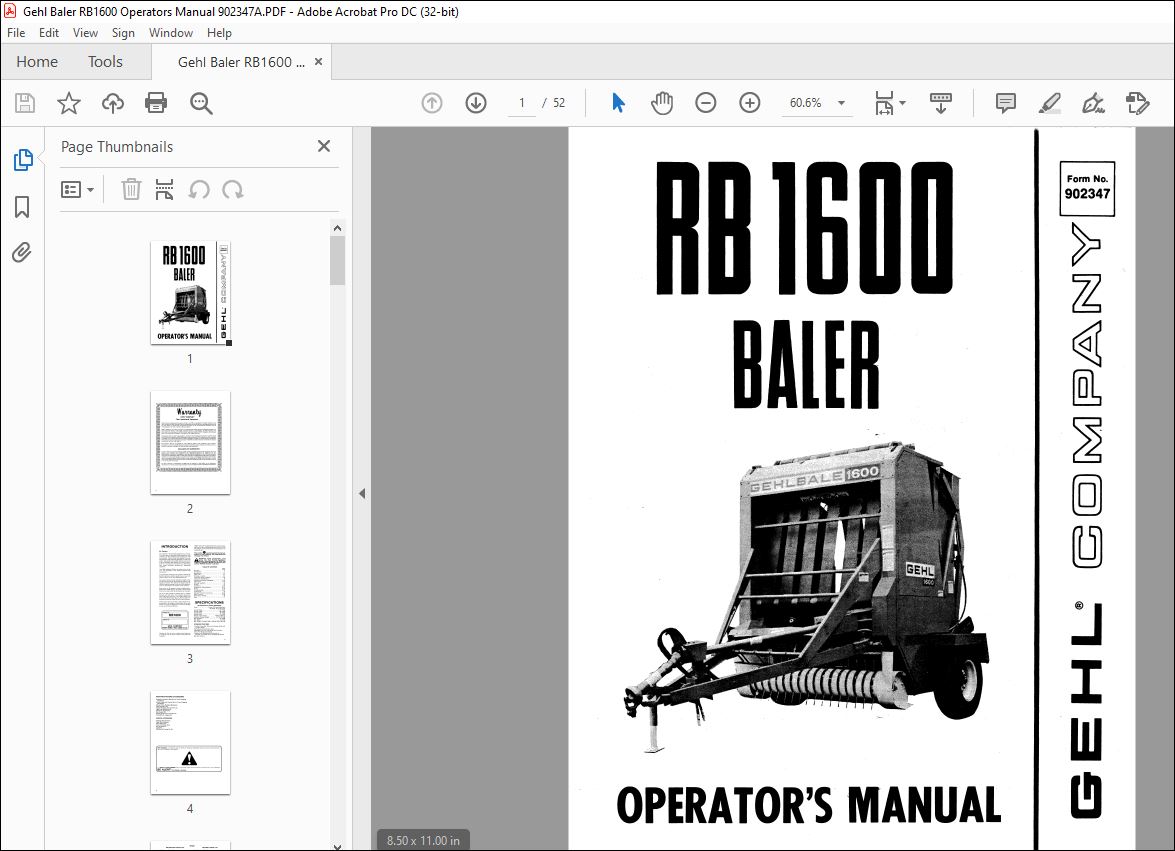Open the File menu
The height and width of the screenshot is (851, 1175).
coord(16,33)
